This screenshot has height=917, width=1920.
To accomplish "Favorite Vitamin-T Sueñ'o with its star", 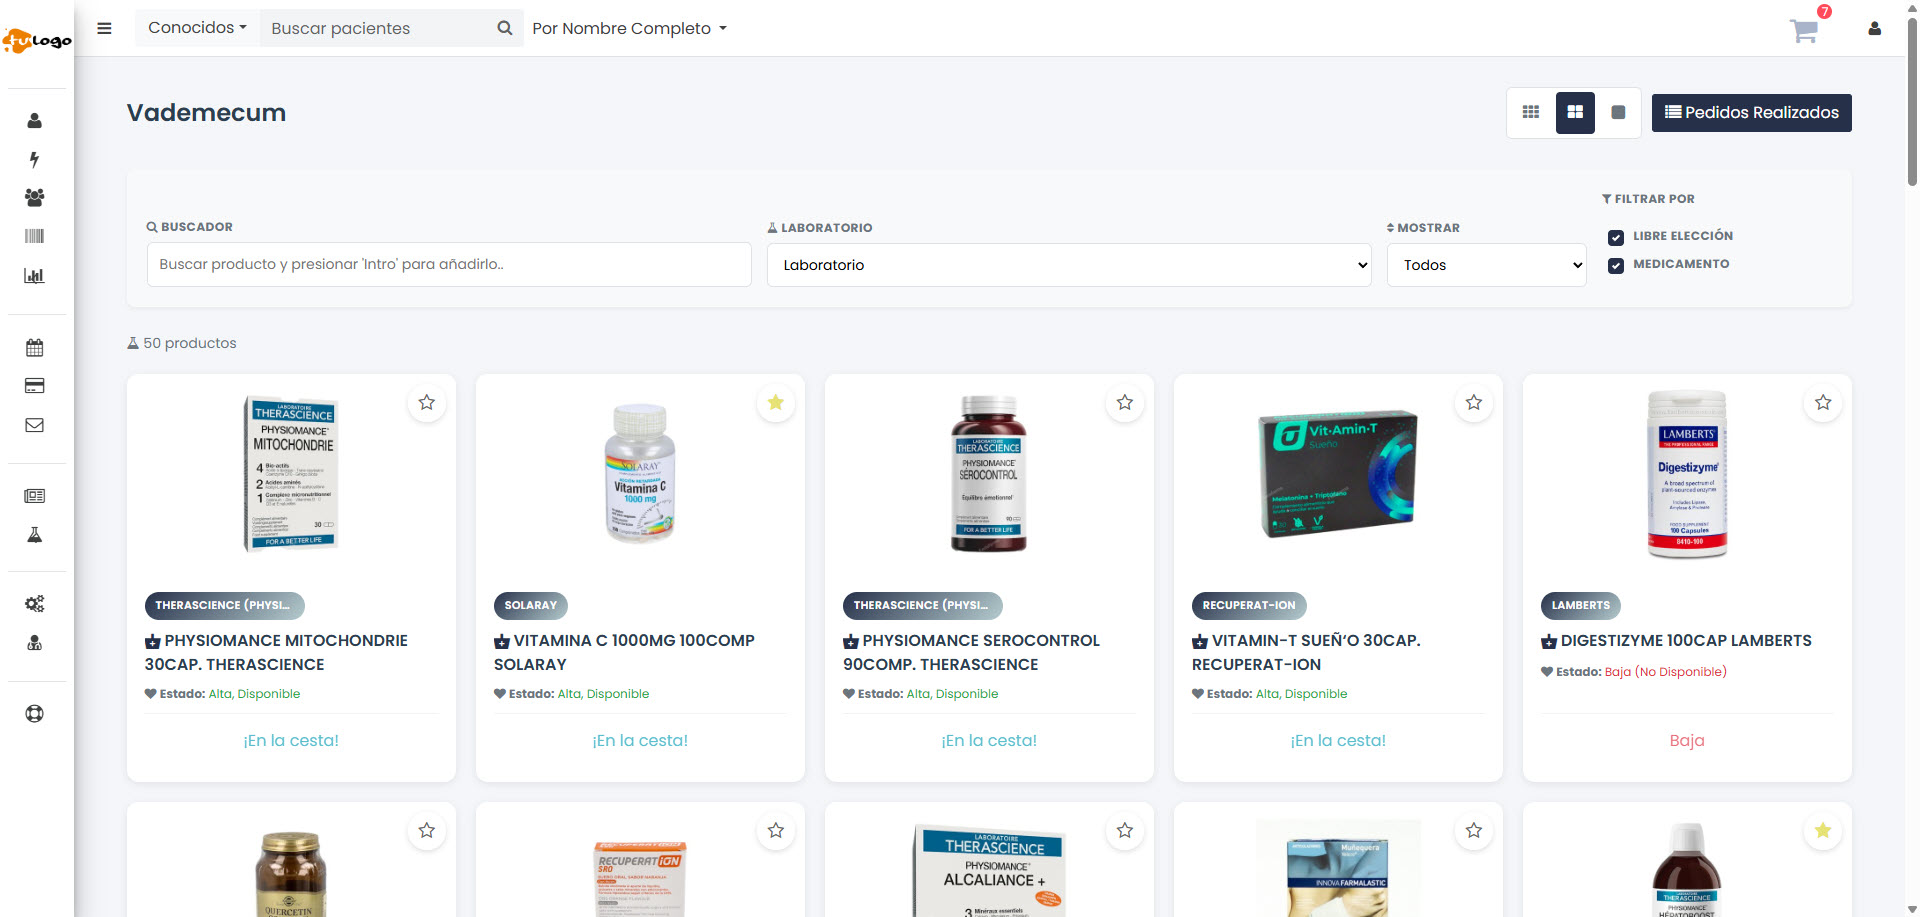I will pyautogui.click(x=1474, y=403).
